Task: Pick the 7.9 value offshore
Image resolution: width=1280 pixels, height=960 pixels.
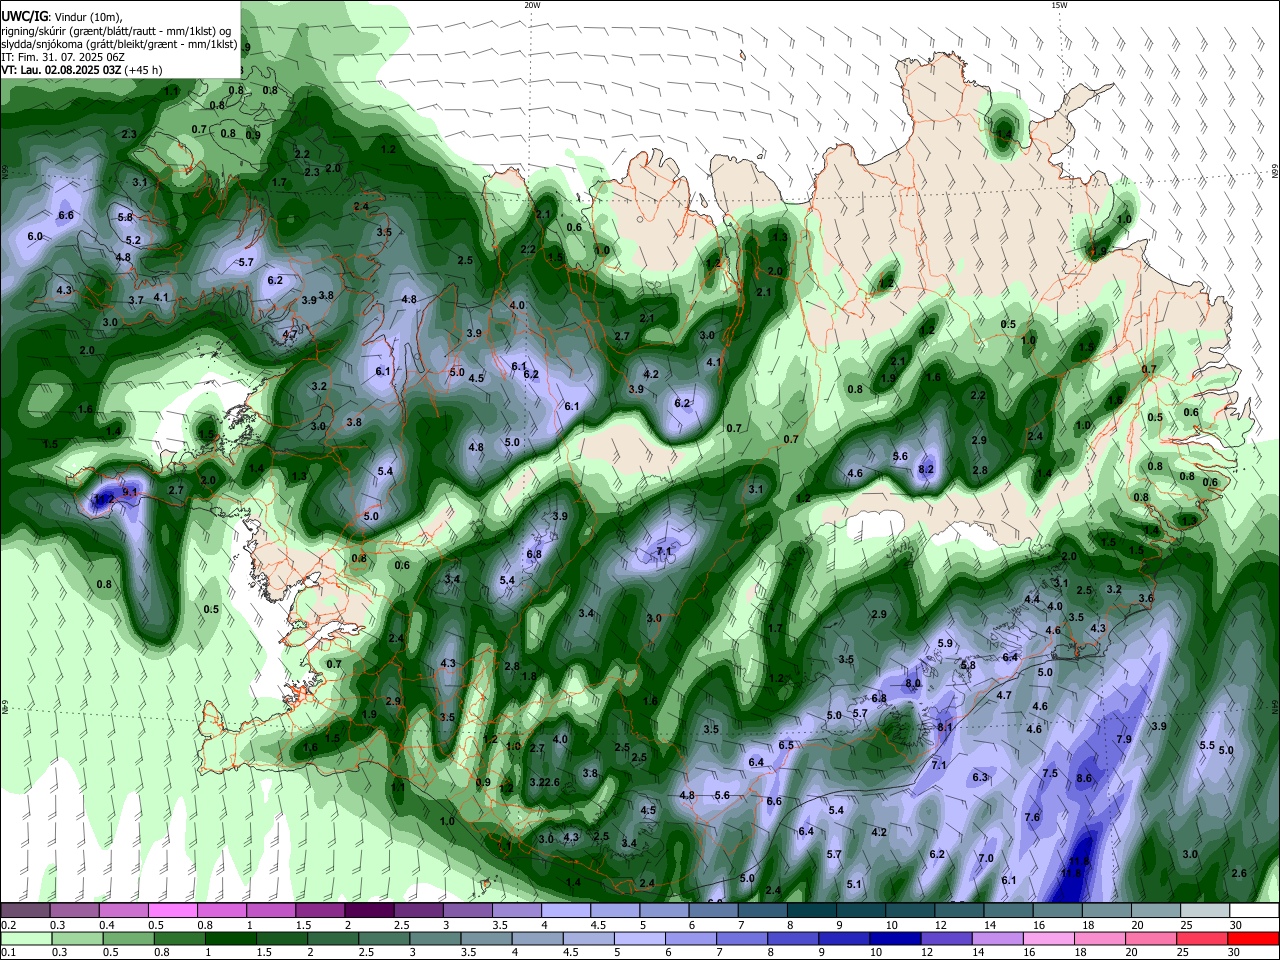Action: [1124, 739]
